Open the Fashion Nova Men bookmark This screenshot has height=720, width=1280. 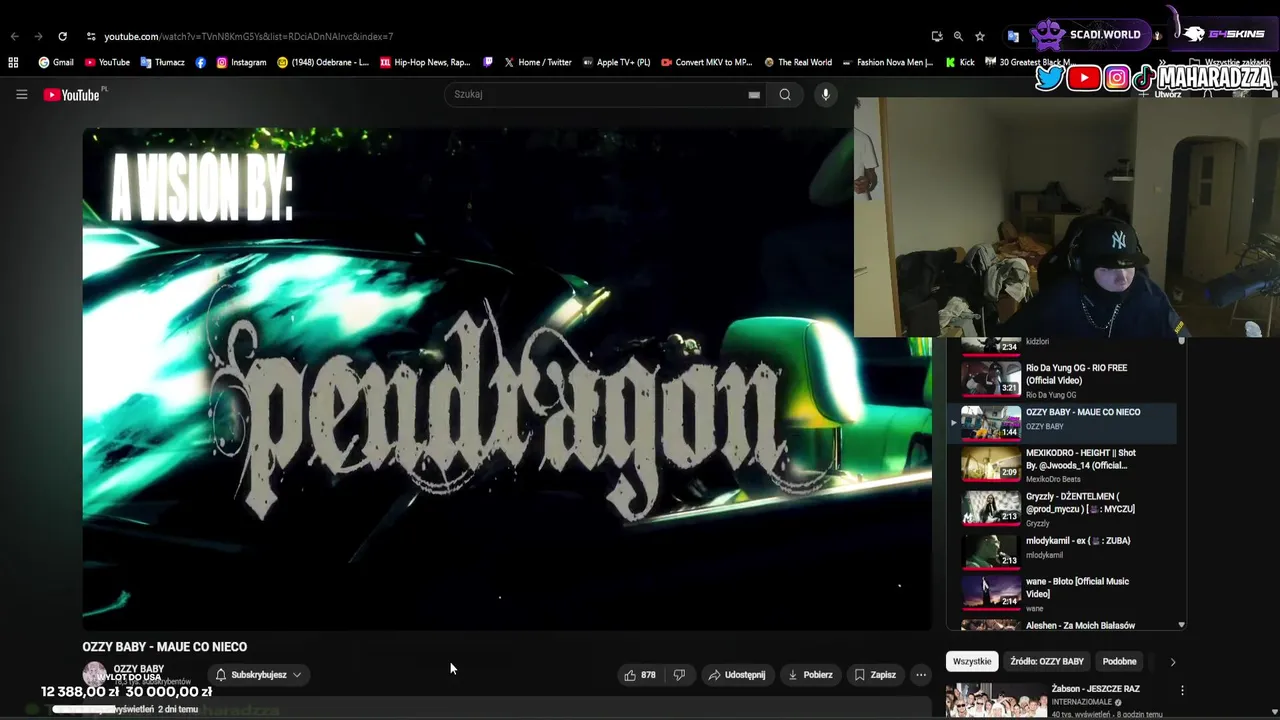(x=888, y=62)
